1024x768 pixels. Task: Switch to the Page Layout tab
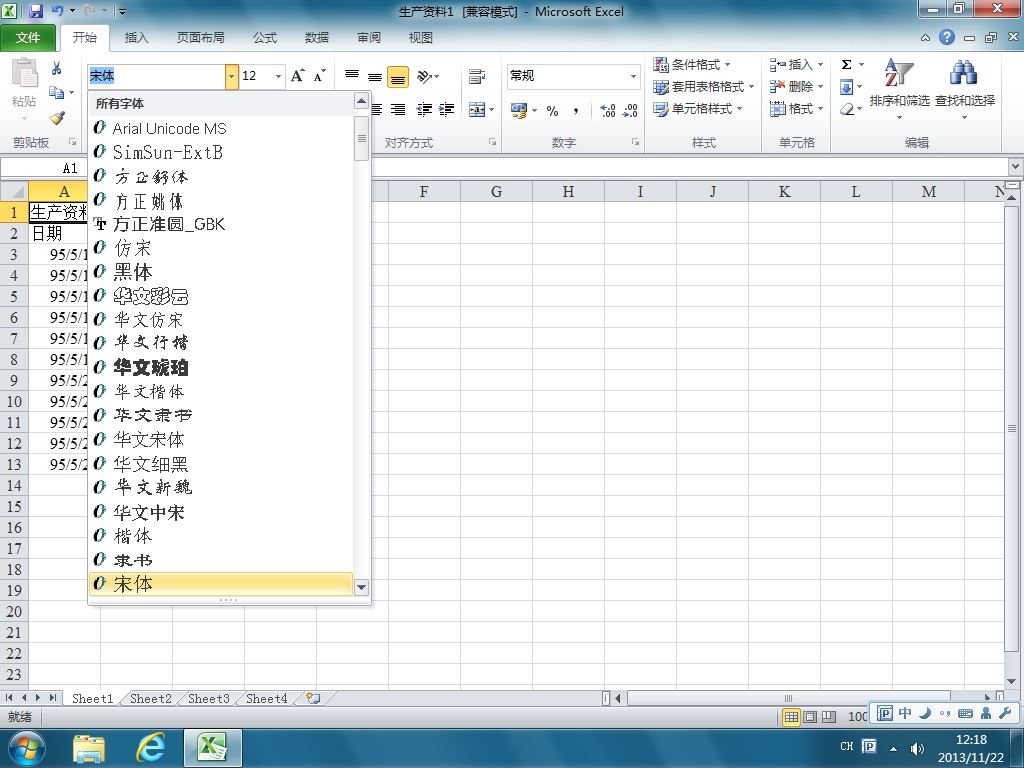point(200,38)
